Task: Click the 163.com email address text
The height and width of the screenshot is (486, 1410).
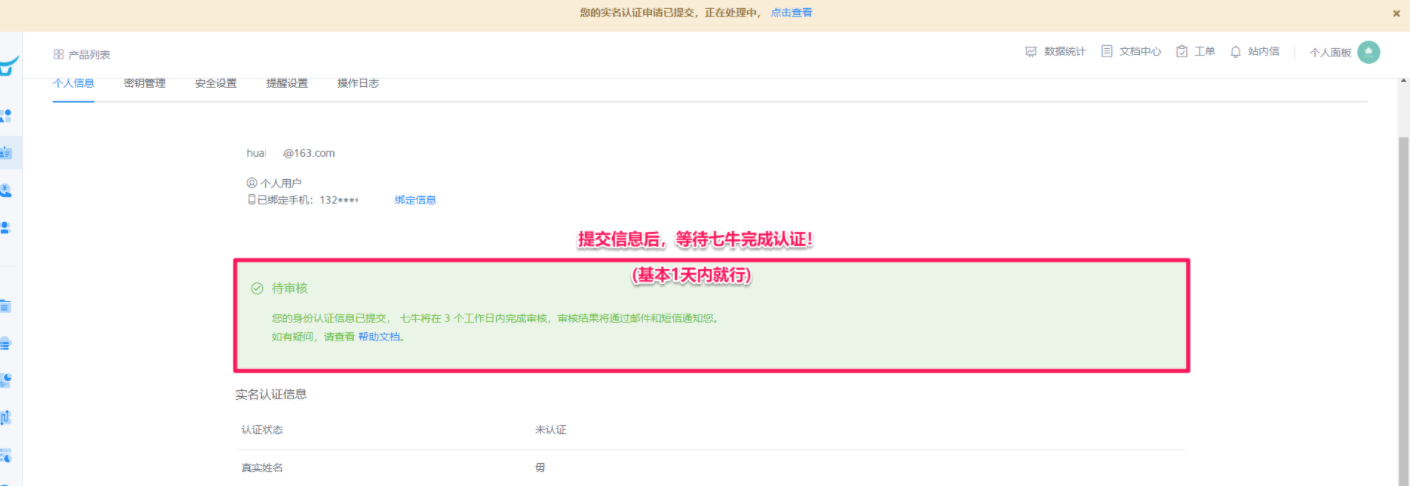Action: [x=290, y=153]
